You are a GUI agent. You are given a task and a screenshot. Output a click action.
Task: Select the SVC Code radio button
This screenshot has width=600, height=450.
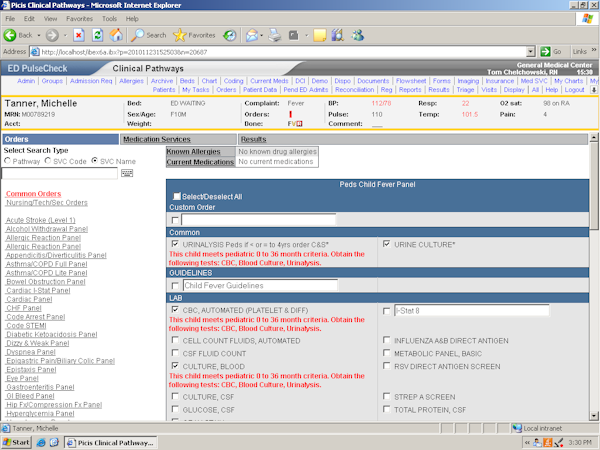coord(47,161)
